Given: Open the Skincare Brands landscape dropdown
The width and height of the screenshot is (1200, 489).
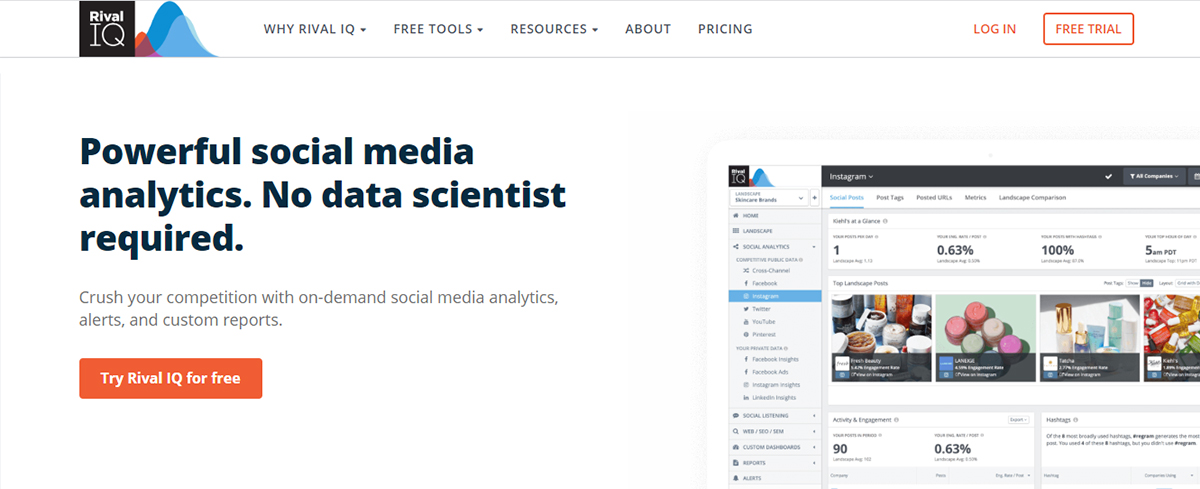Looking at the screenshot, I should pyautogui.click(x=769, y=198).
